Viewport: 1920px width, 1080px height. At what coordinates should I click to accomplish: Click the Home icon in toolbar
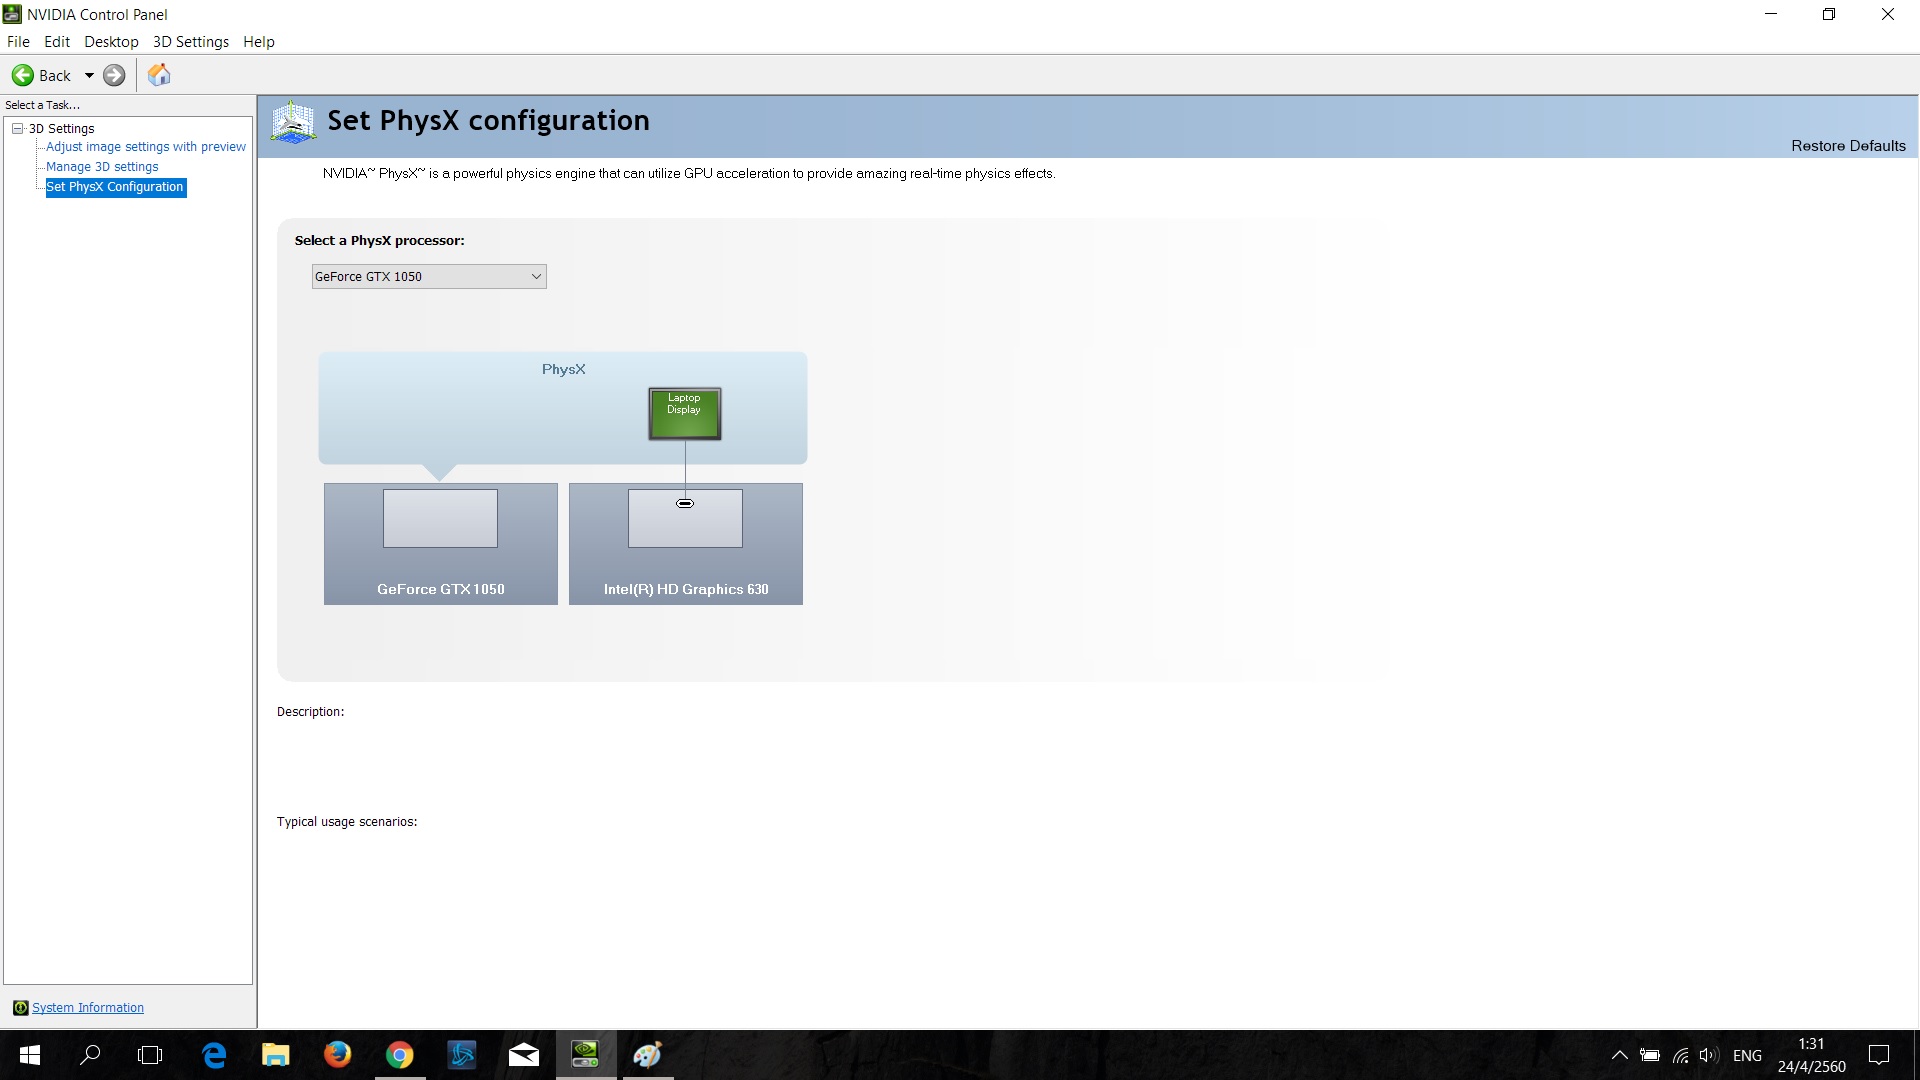pyautogui.click(x=159, y=75)
